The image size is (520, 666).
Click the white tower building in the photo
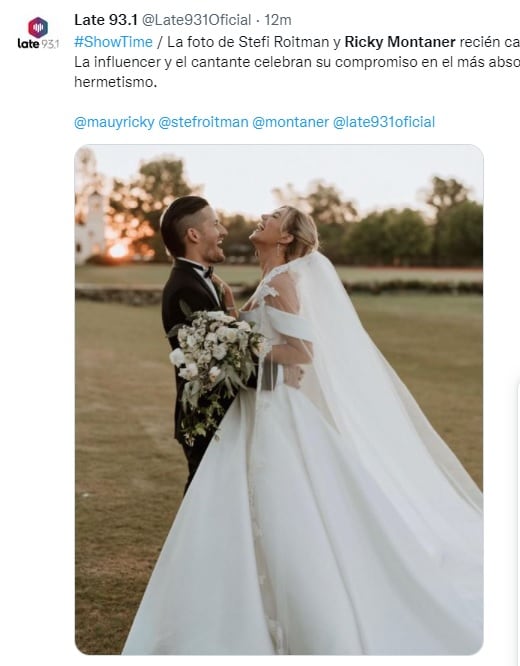click(x=90, y=227)
